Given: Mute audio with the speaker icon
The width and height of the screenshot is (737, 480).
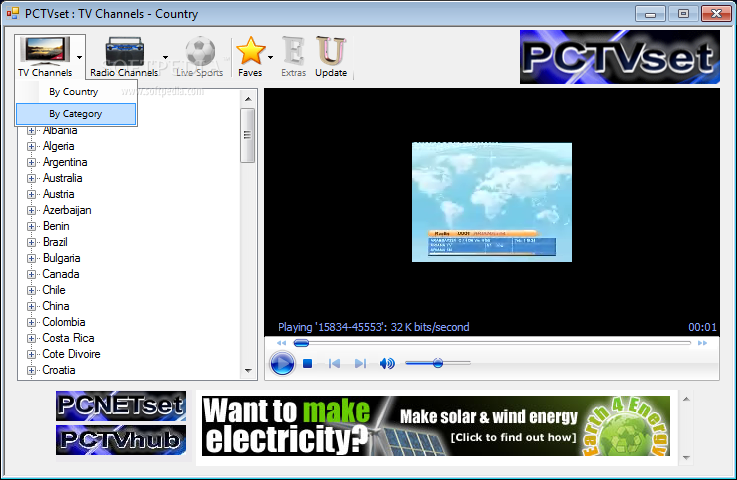Looking at the screenshot, I should (387, 363).
